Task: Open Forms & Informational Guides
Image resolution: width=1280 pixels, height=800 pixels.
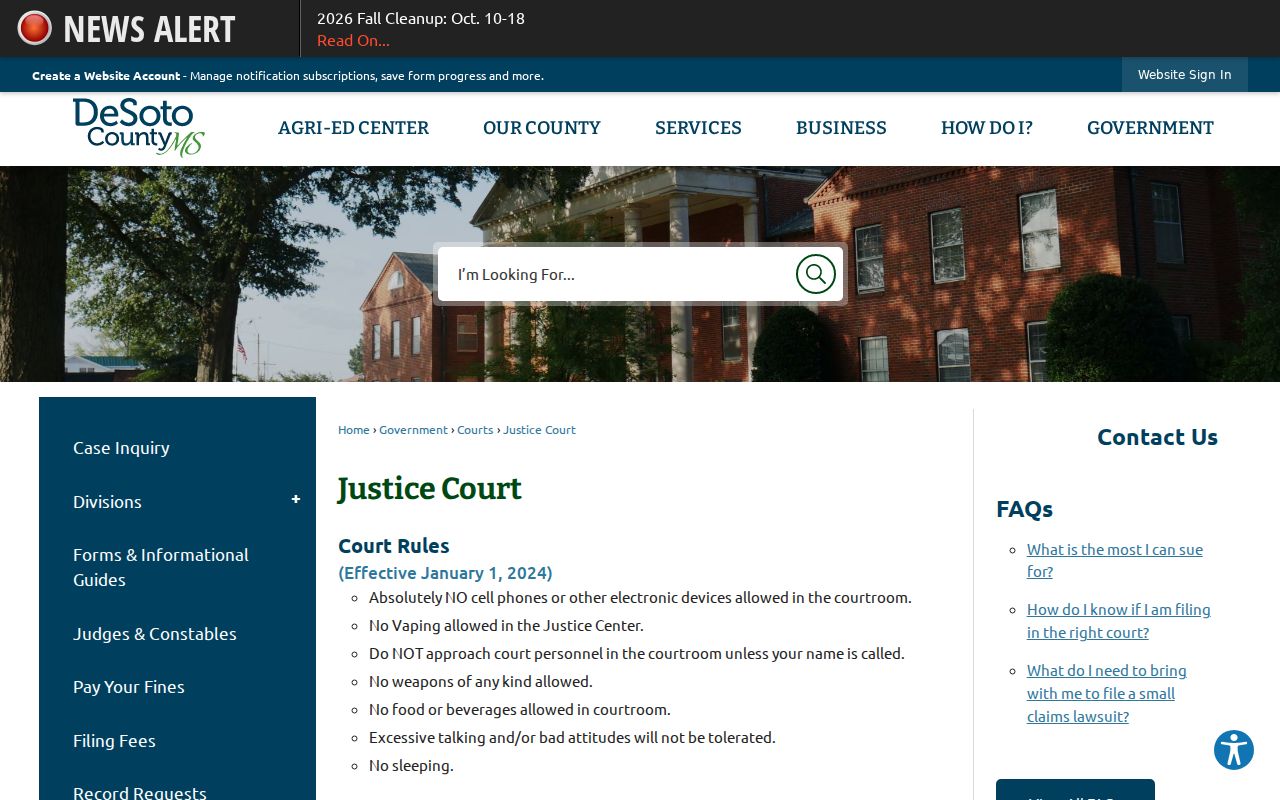Action: (161, 567)
